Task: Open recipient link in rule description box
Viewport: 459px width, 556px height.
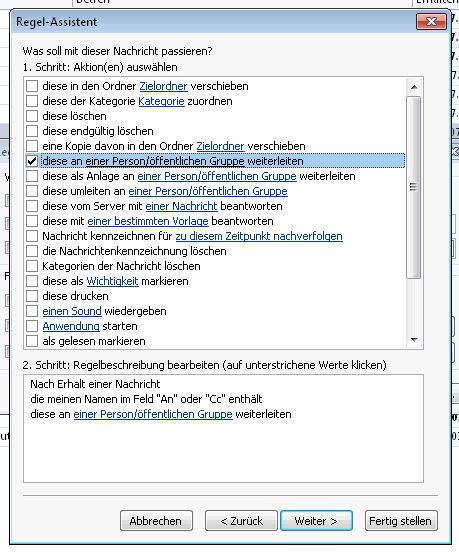Action: tap(153, 414)
